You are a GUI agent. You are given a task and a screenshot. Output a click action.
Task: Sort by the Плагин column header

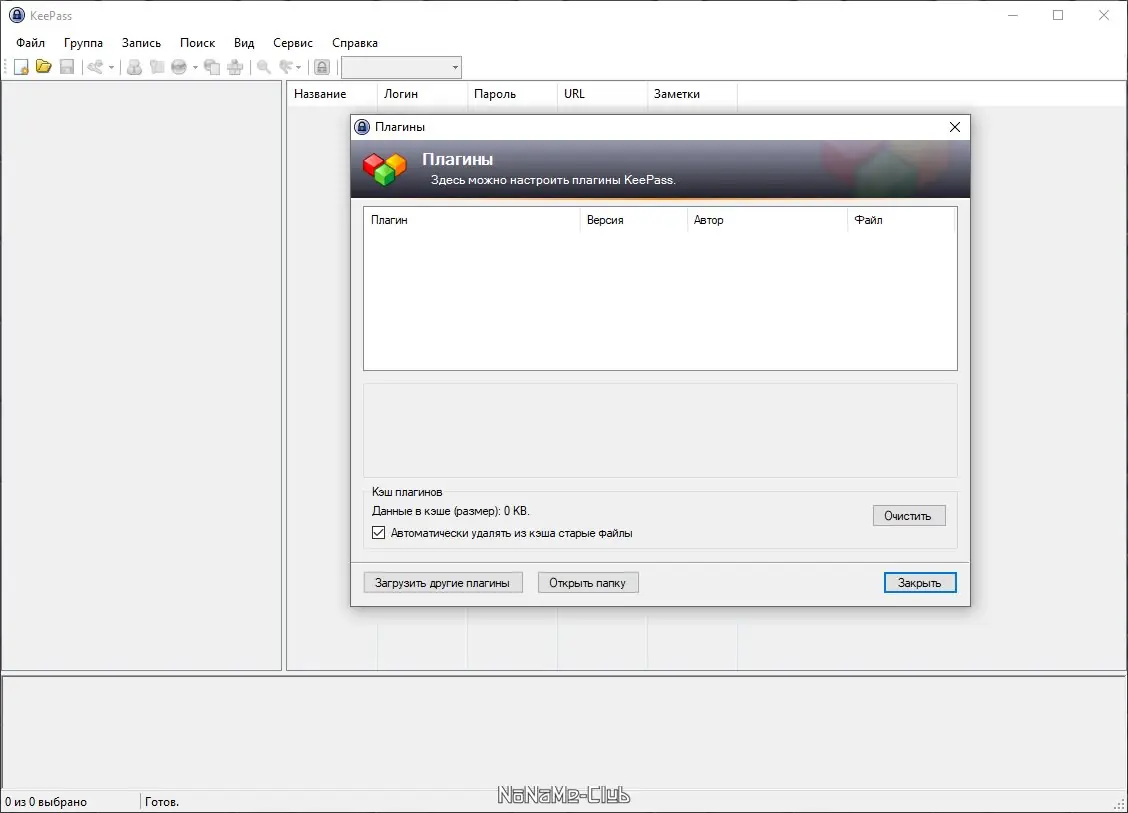click(472, 220)
